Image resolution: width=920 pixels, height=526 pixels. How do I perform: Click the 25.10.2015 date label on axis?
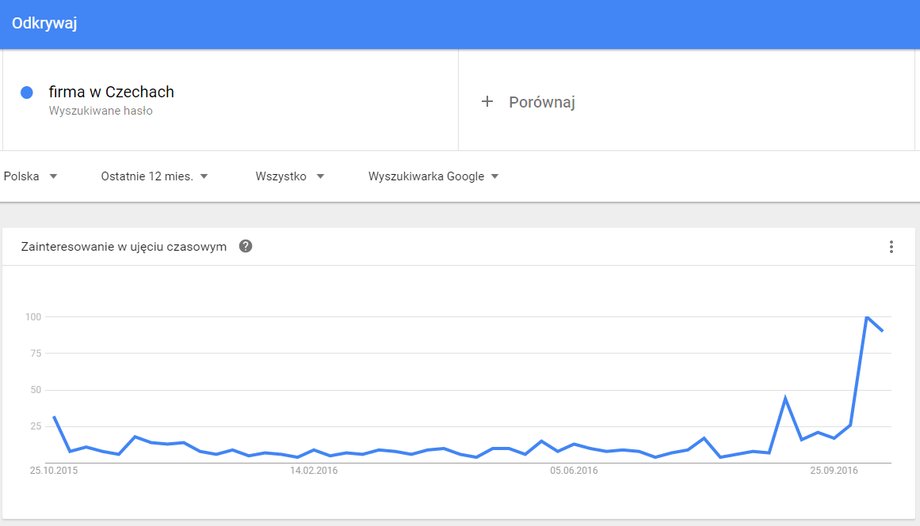(53, 470)
